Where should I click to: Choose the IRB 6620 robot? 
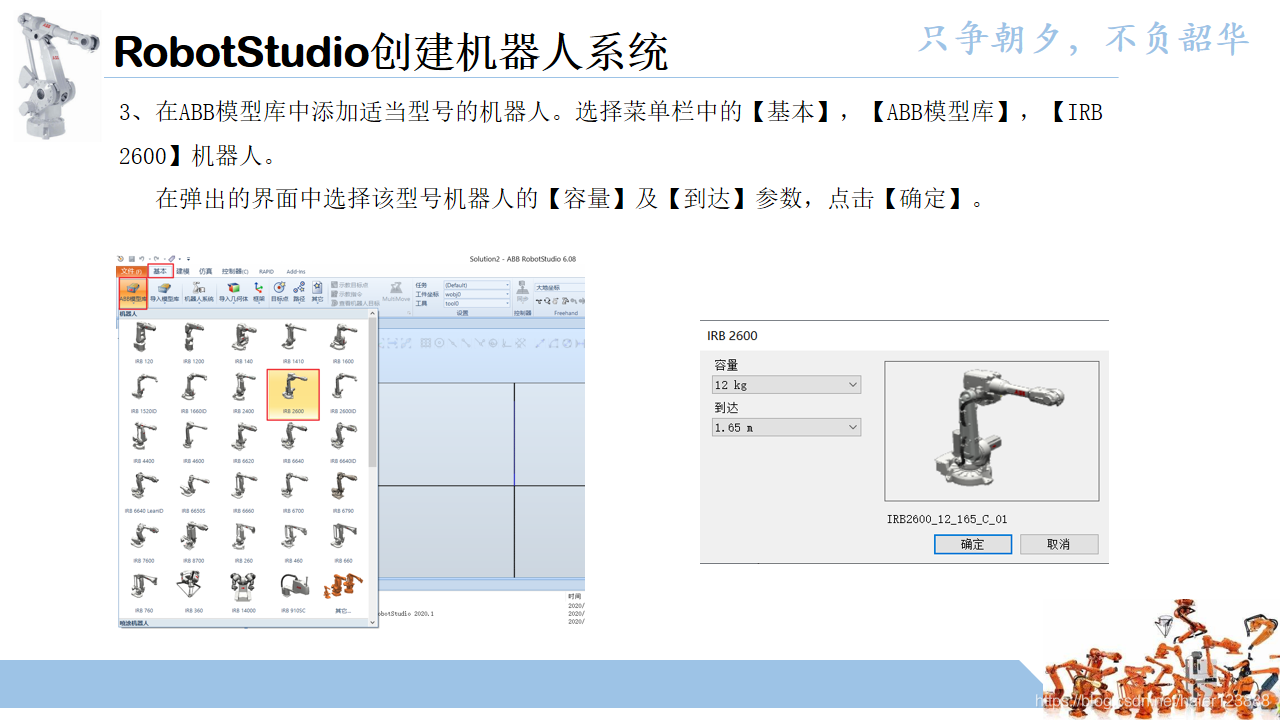pyautogui.click(x=243, y=443)
